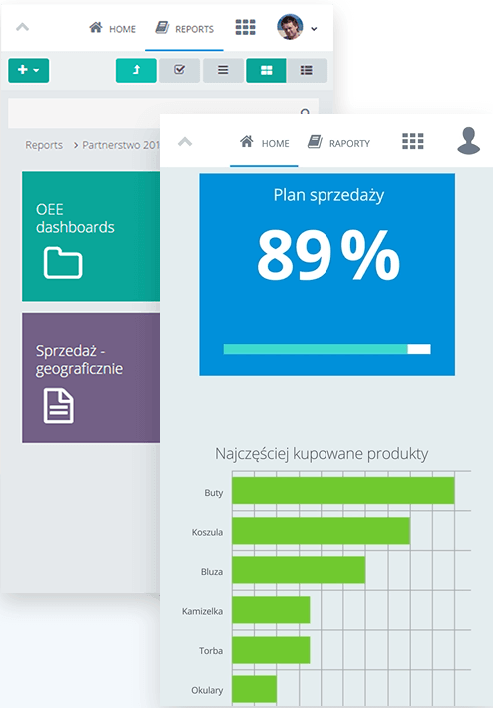
Task: Click the Plan sprzedaży progress bar
Action: (327, 349)
